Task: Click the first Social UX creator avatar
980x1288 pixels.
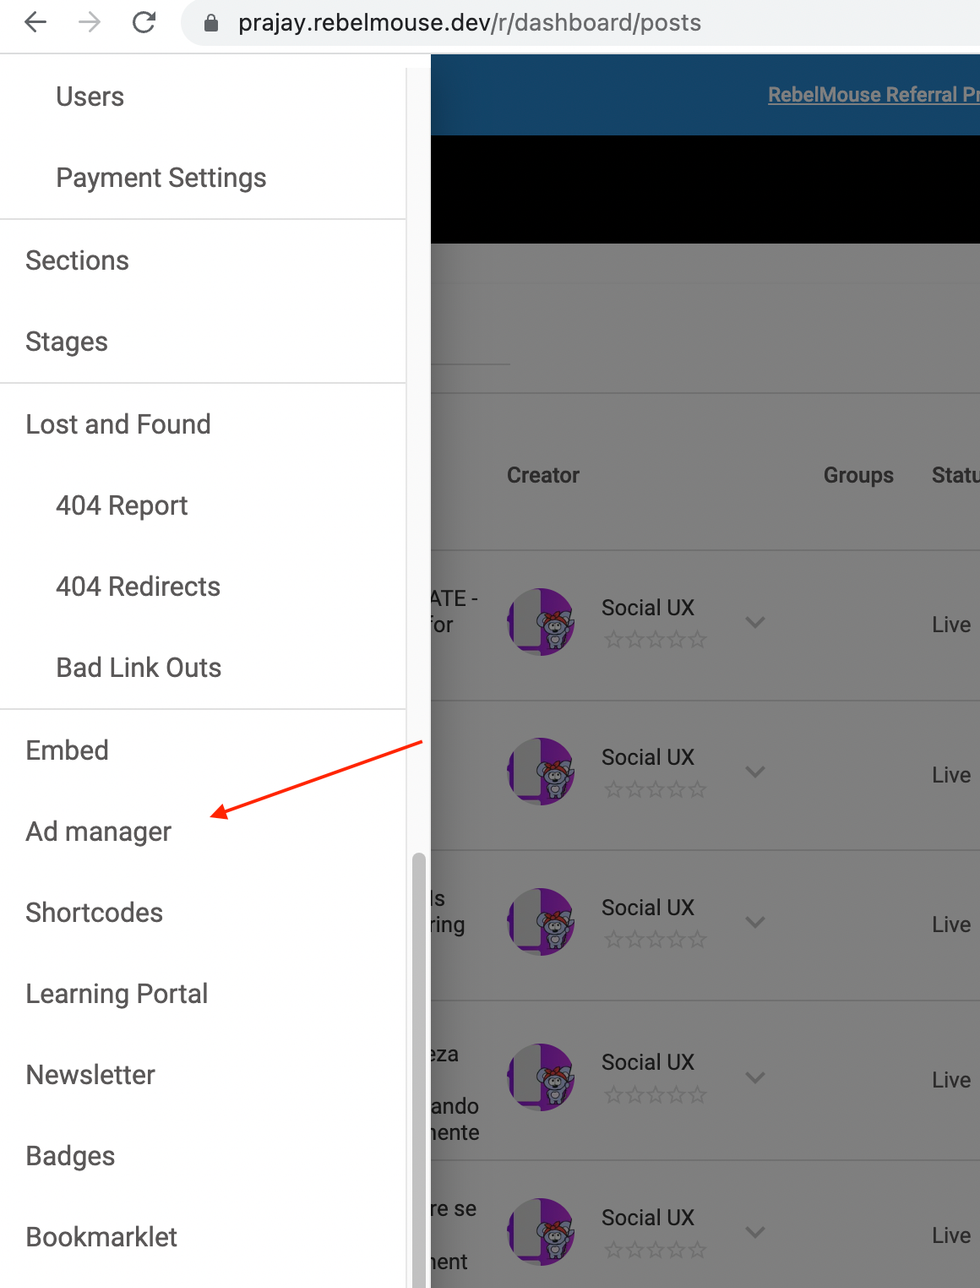Action: pos(541,622)
